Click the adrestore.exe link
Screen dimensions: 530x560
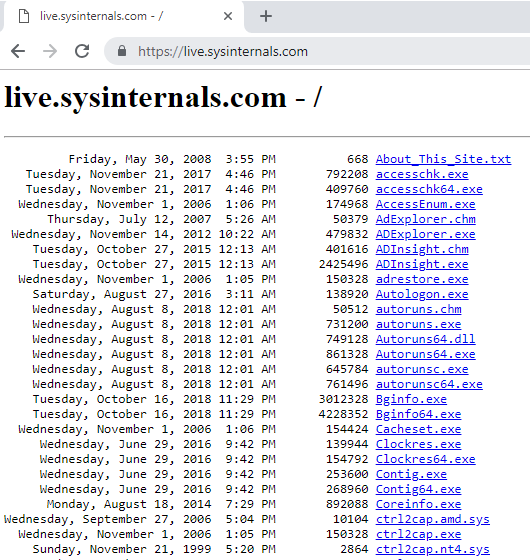coord(422,279)
